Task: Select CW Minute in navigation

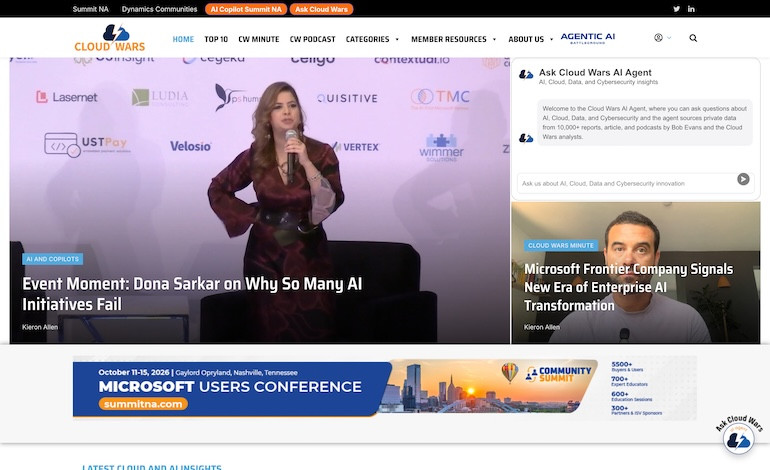Action: tap(259, 39)
